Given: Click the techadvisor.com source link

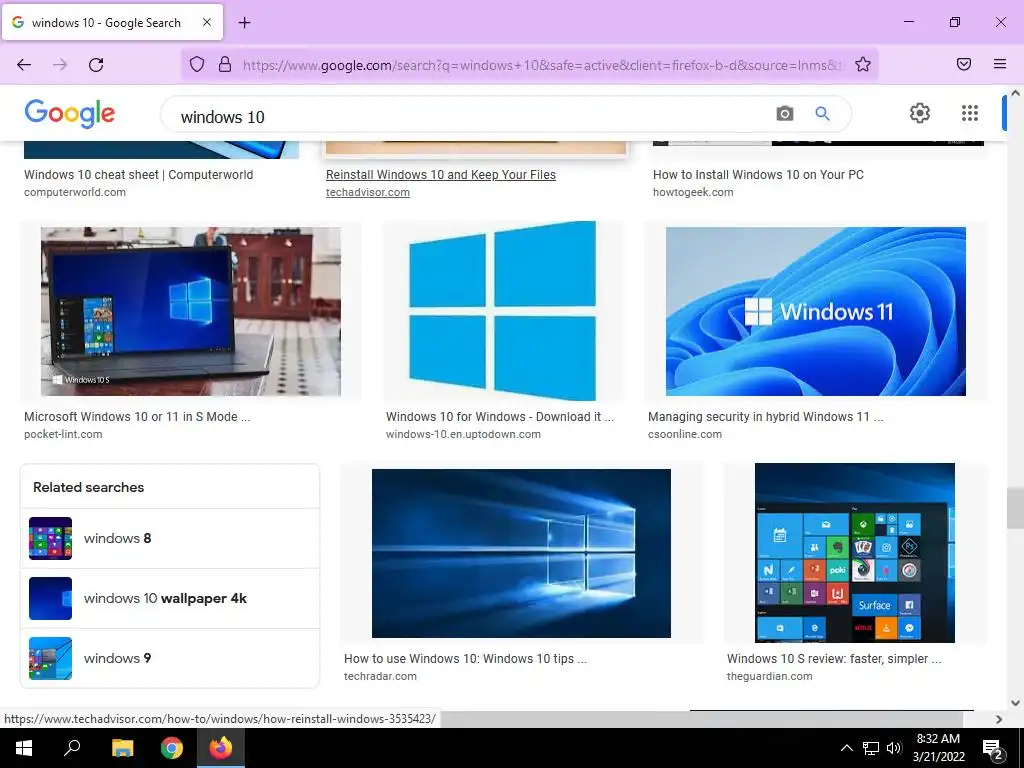Looking at the screenshot, I should point(368,192).
